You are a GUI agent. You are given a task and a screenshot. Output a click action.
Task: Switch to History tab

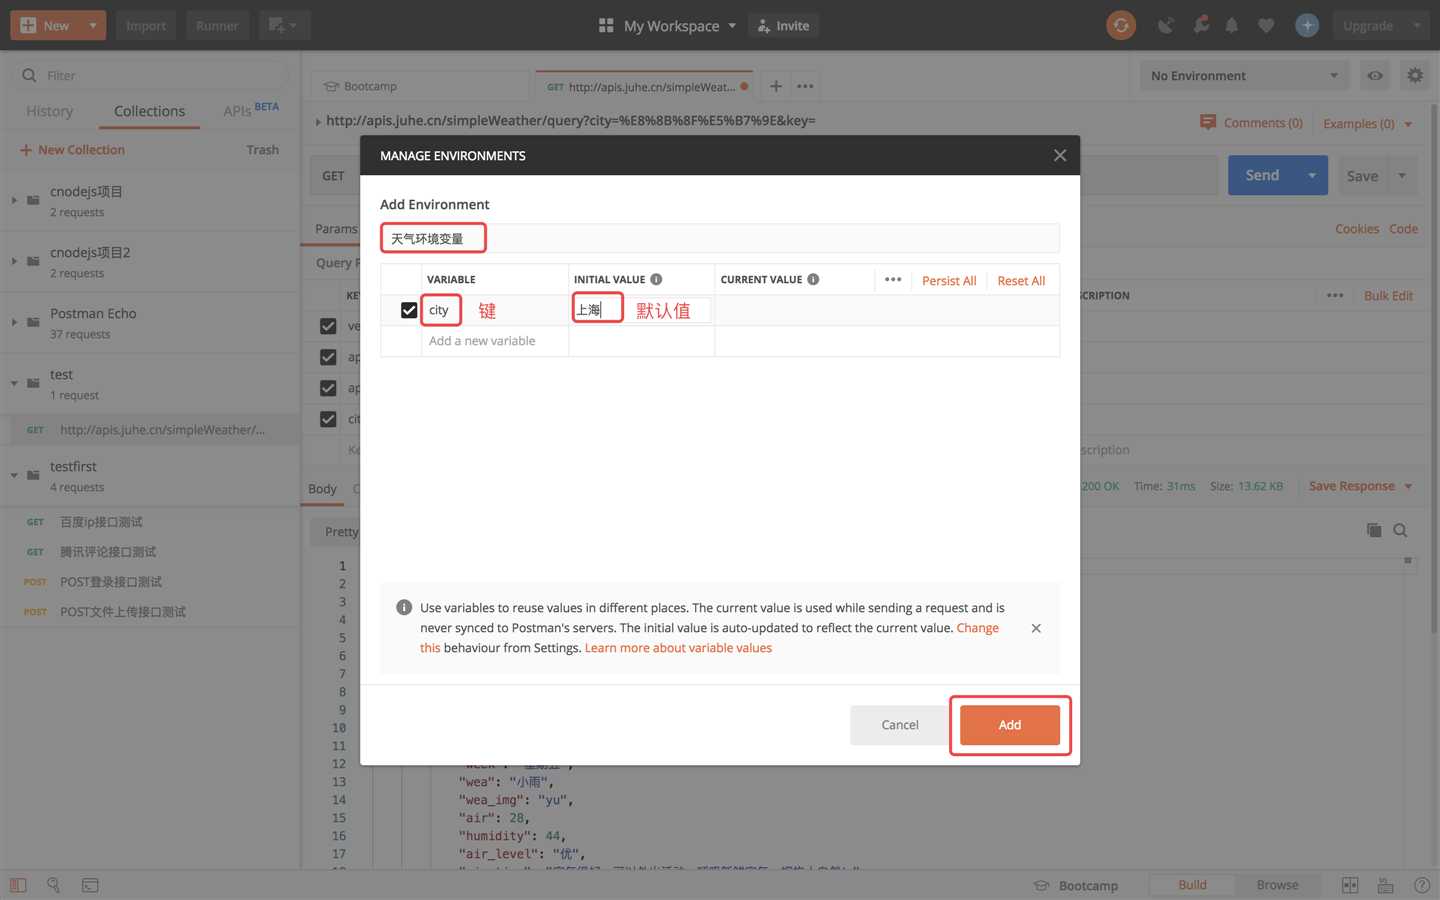pyautogui.click(x=50, y=111)
